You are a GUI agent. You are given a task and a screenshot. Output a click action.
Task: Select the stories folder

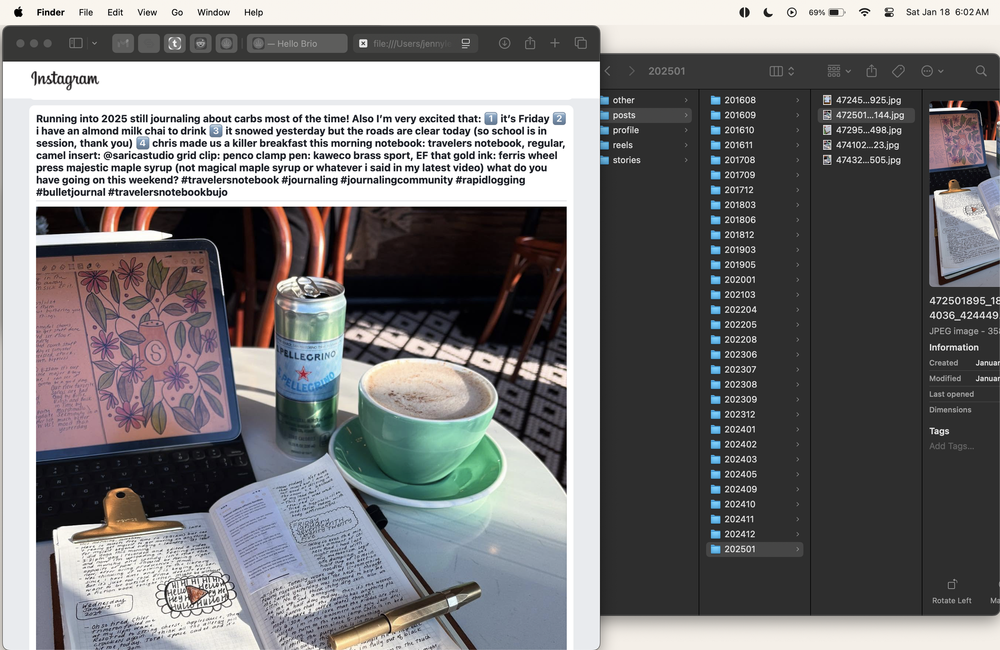click(x=644, y=160)
